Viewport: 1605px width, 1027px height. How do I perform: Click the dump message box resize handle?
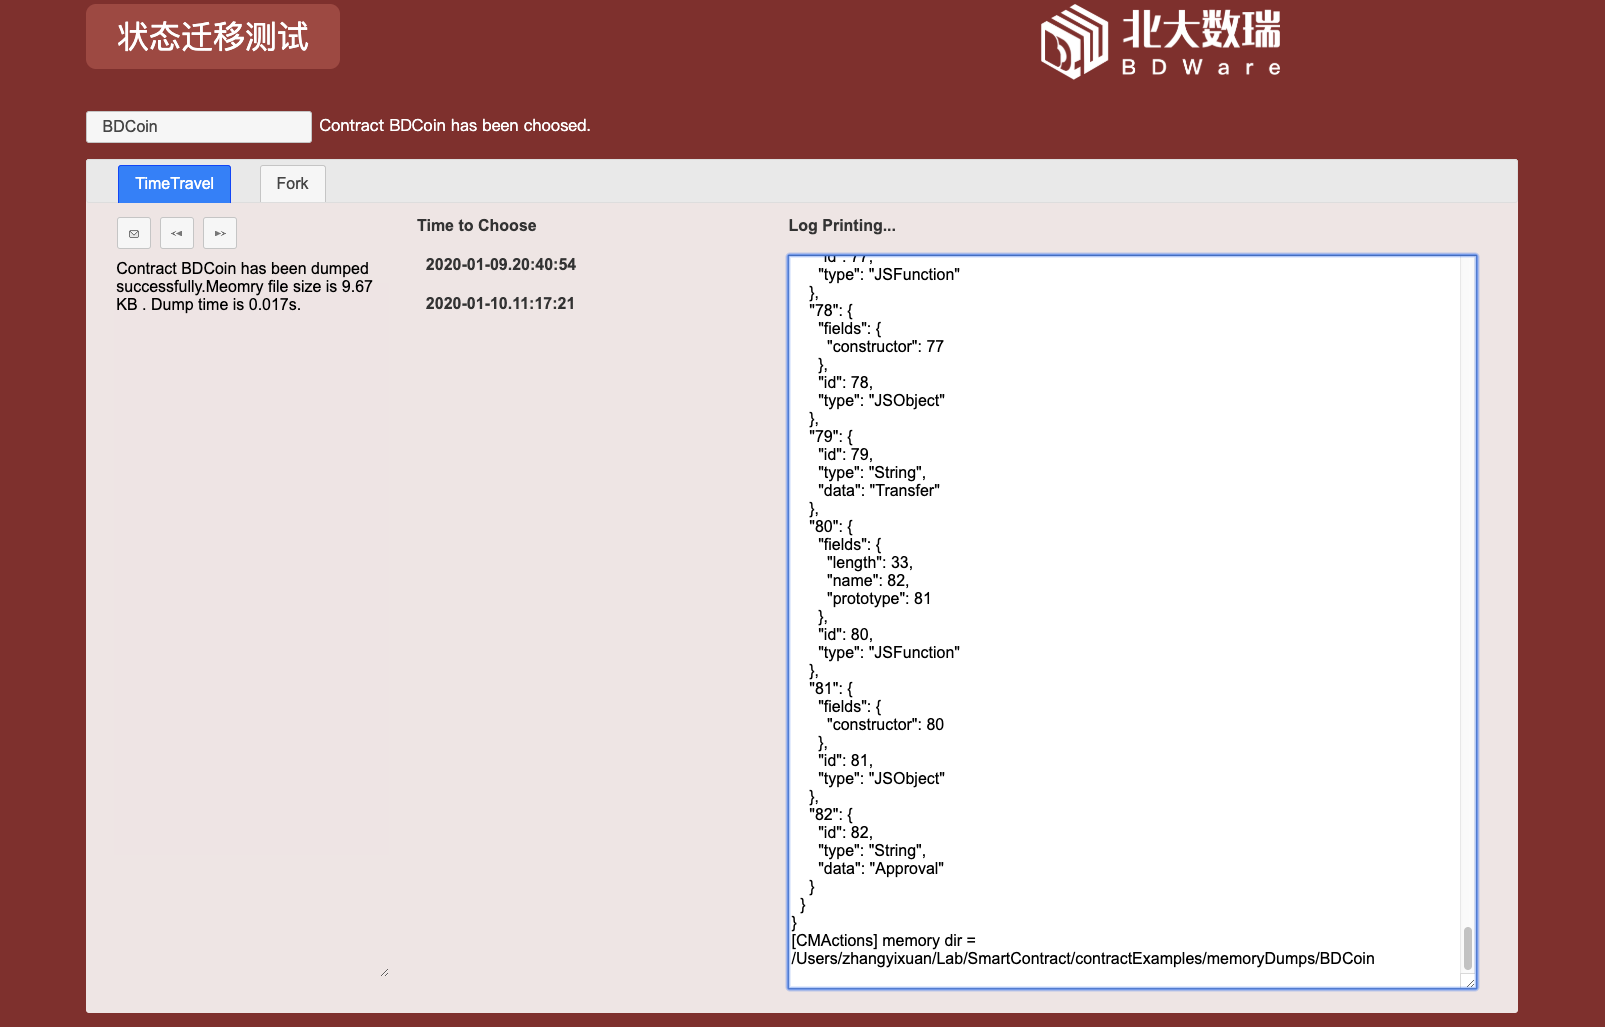(384, 972)
